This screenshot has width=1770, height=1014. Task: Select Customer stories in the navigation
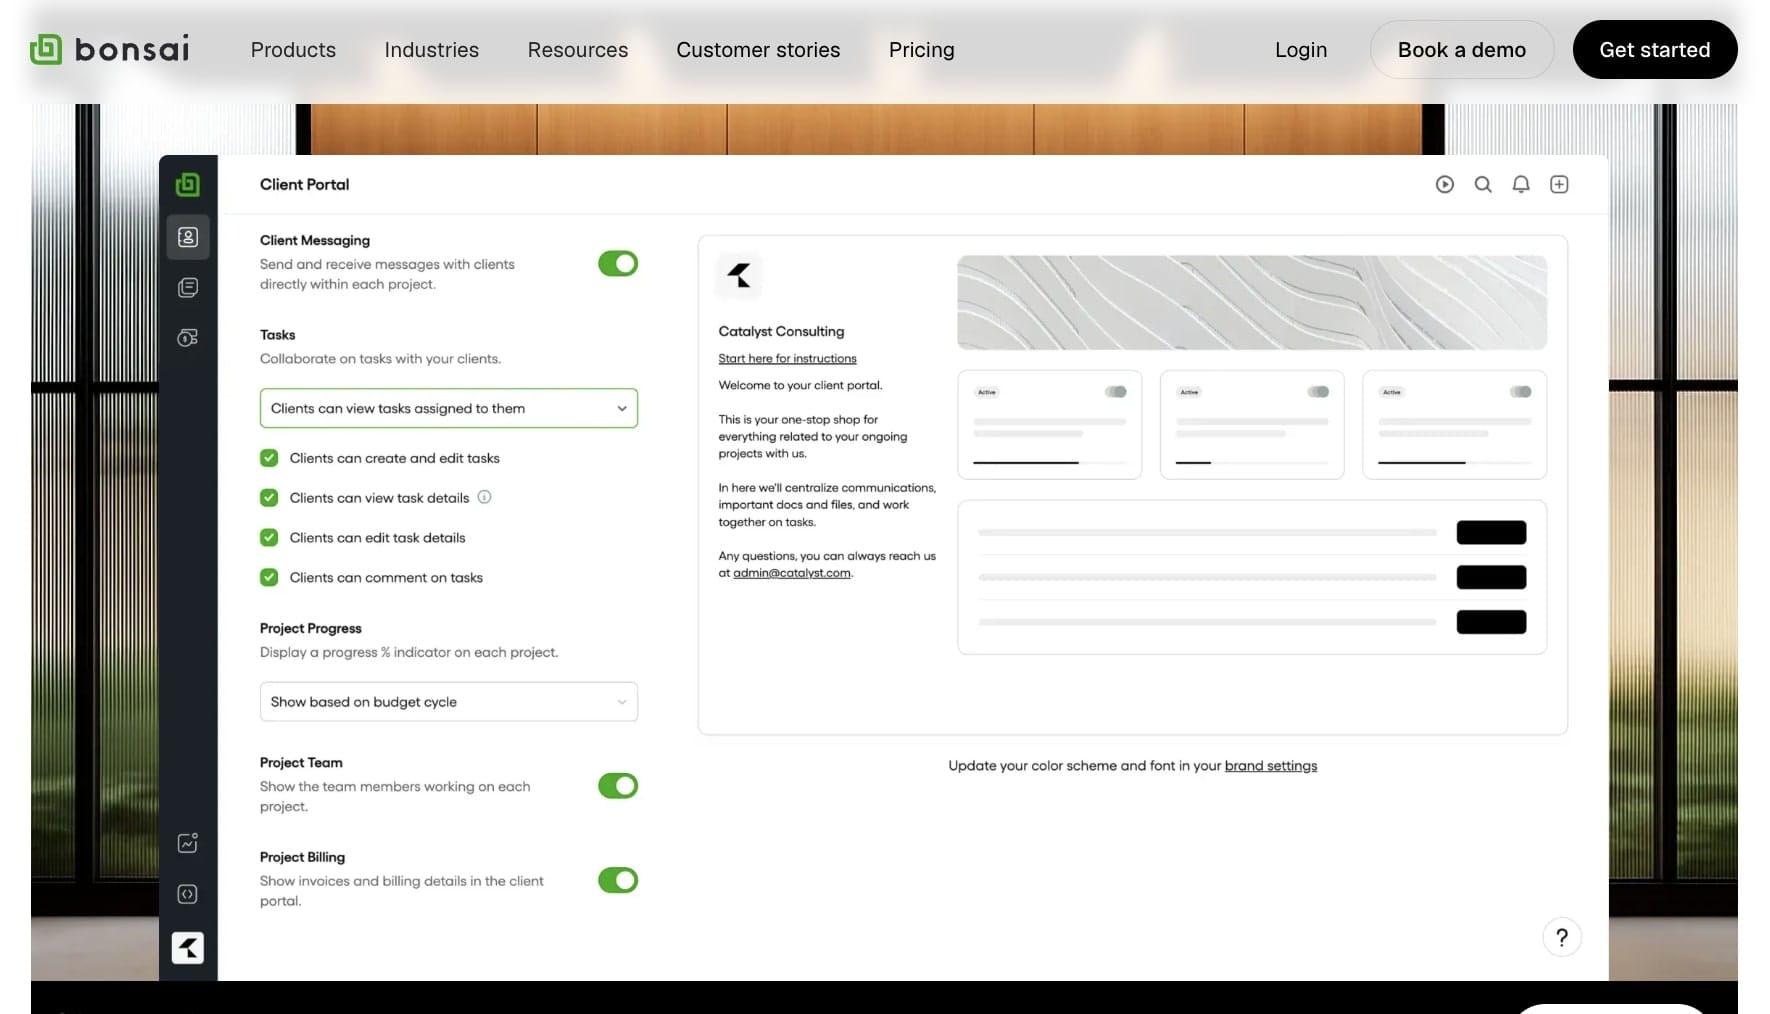pos(758,49)
